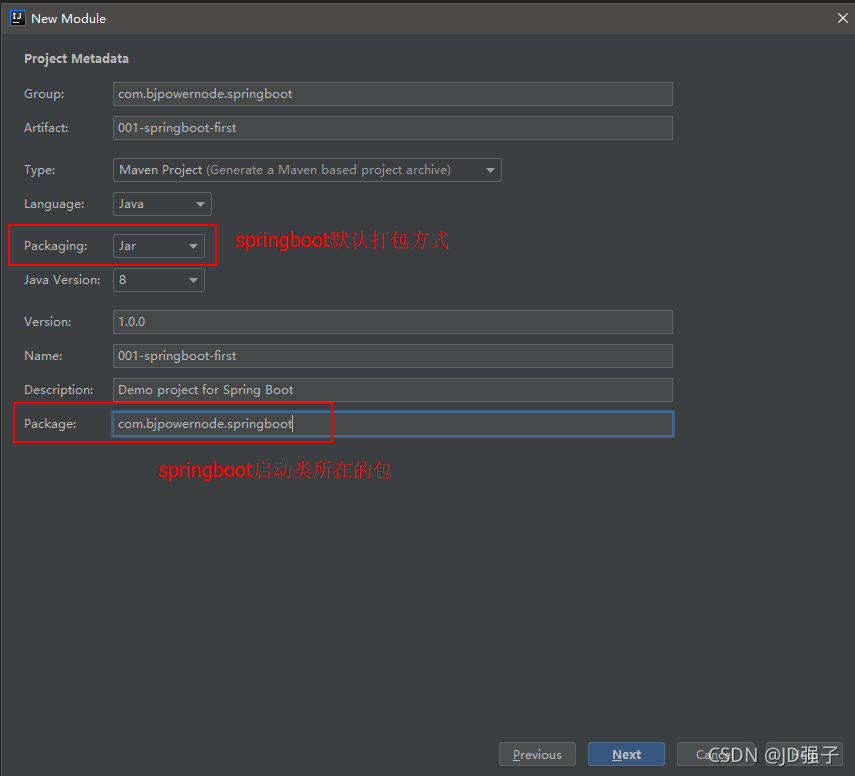Click the Type: label
Screen dimensions: 855x776
point(40,170)
